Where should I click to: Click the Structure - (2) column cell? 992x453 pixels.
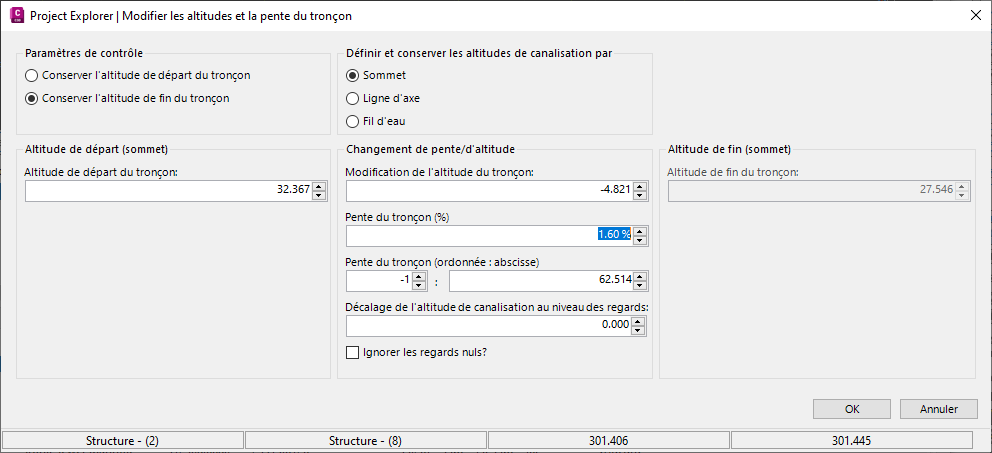(x=124, y=441)
